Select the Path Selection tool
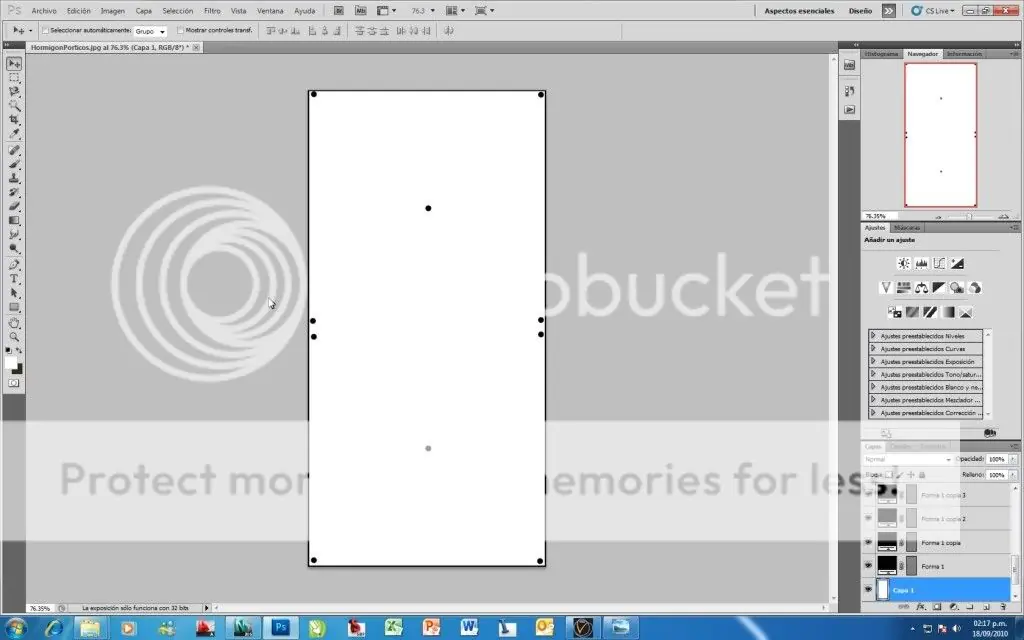 point(14,293)
